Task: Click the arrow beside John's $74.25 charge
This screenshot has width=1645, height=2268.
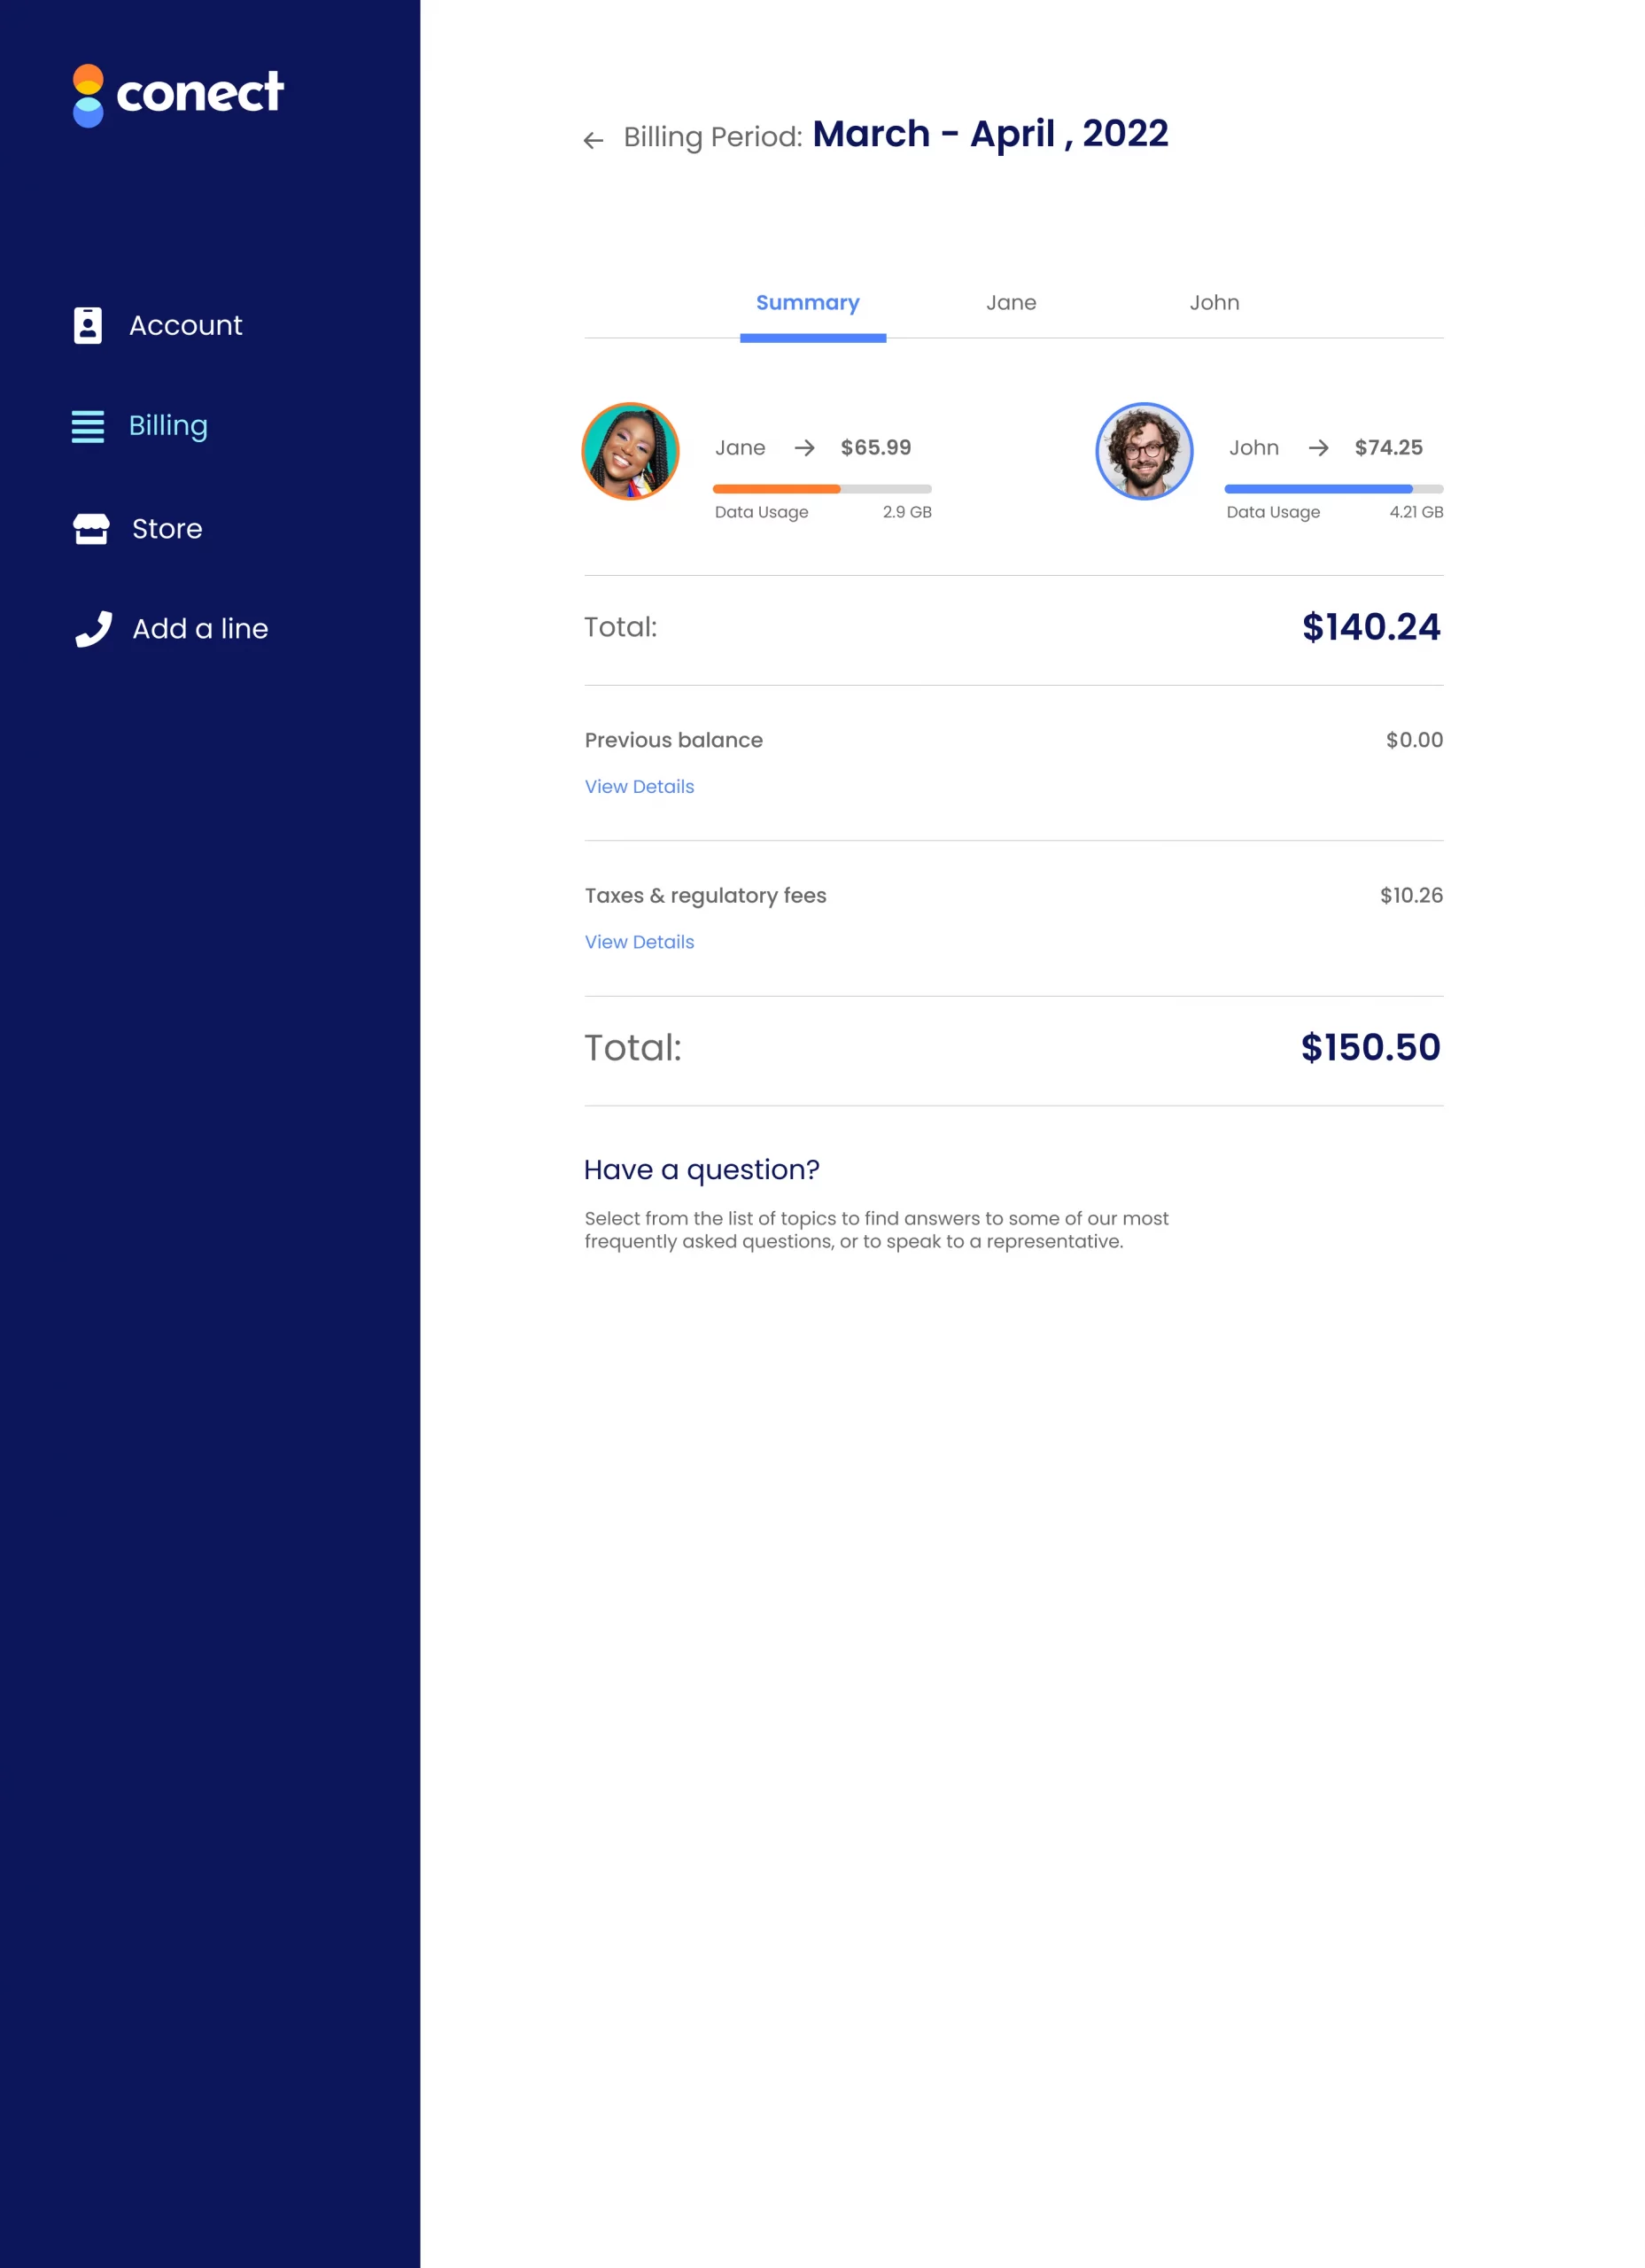Action: [x=1318, y=449]
